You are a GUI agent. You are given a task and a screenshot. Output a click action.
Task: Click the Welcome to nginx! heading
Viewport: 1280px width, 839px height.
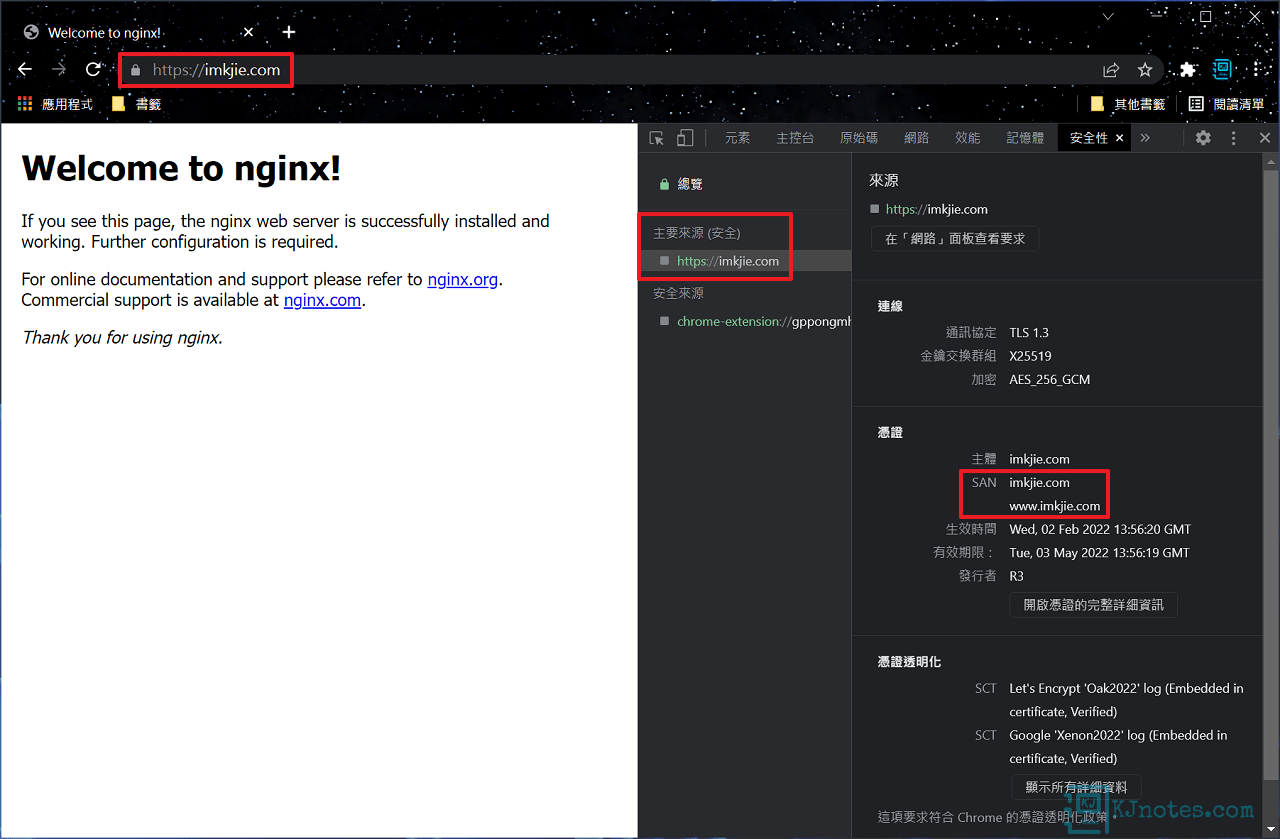point(181,168)
